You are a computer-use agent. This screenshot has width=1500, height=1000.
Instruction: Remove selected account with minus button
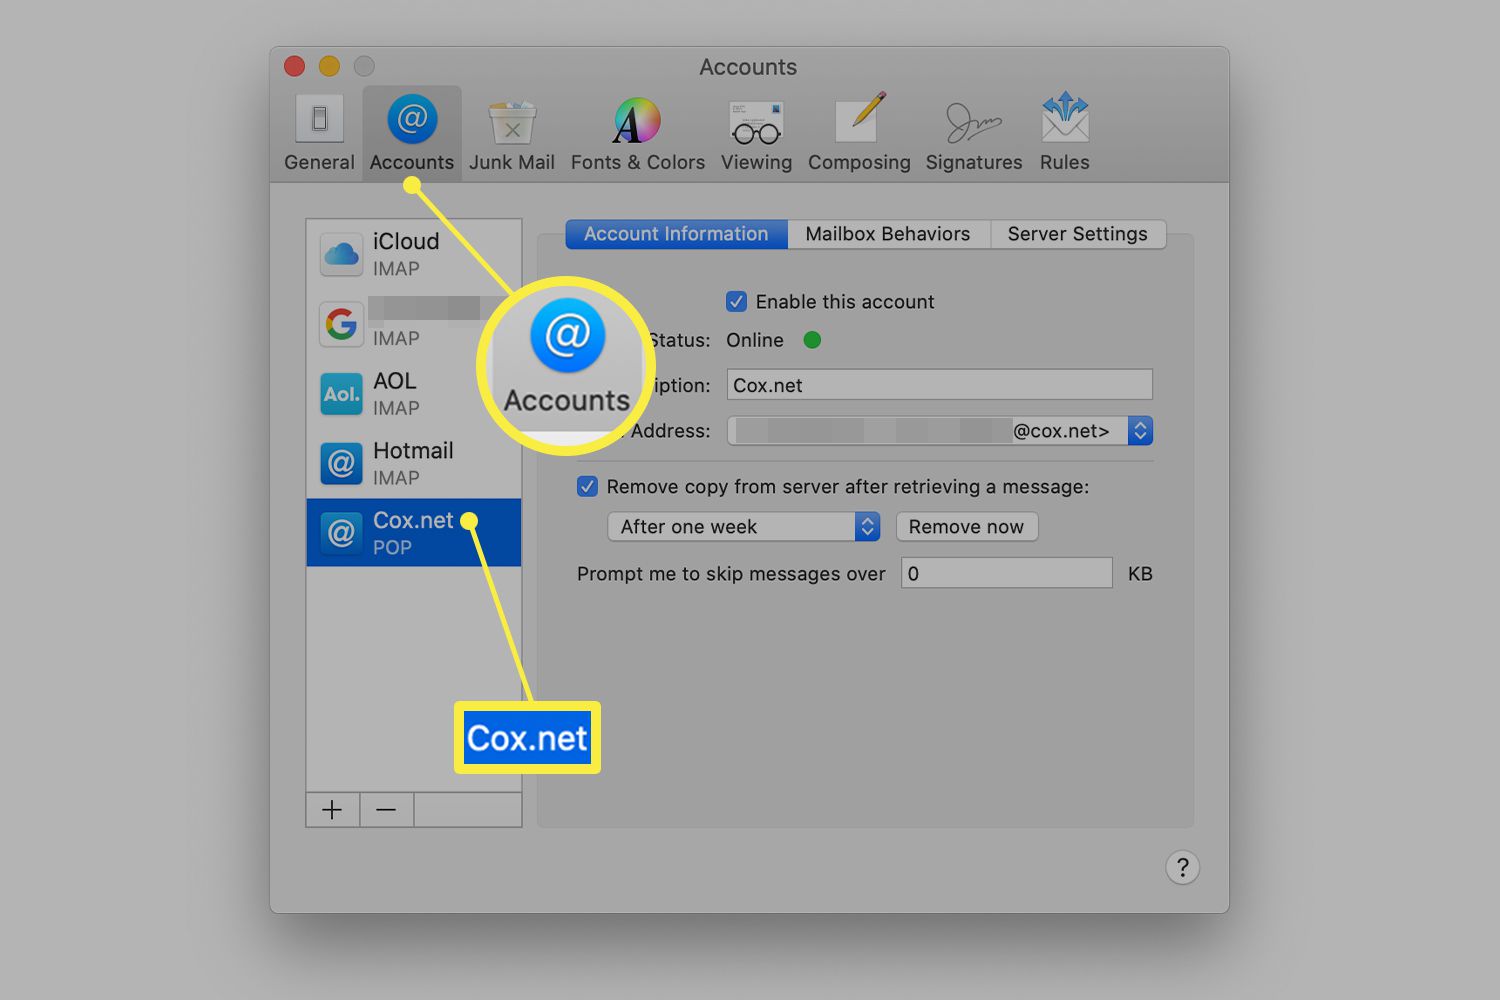coord(387,810)
